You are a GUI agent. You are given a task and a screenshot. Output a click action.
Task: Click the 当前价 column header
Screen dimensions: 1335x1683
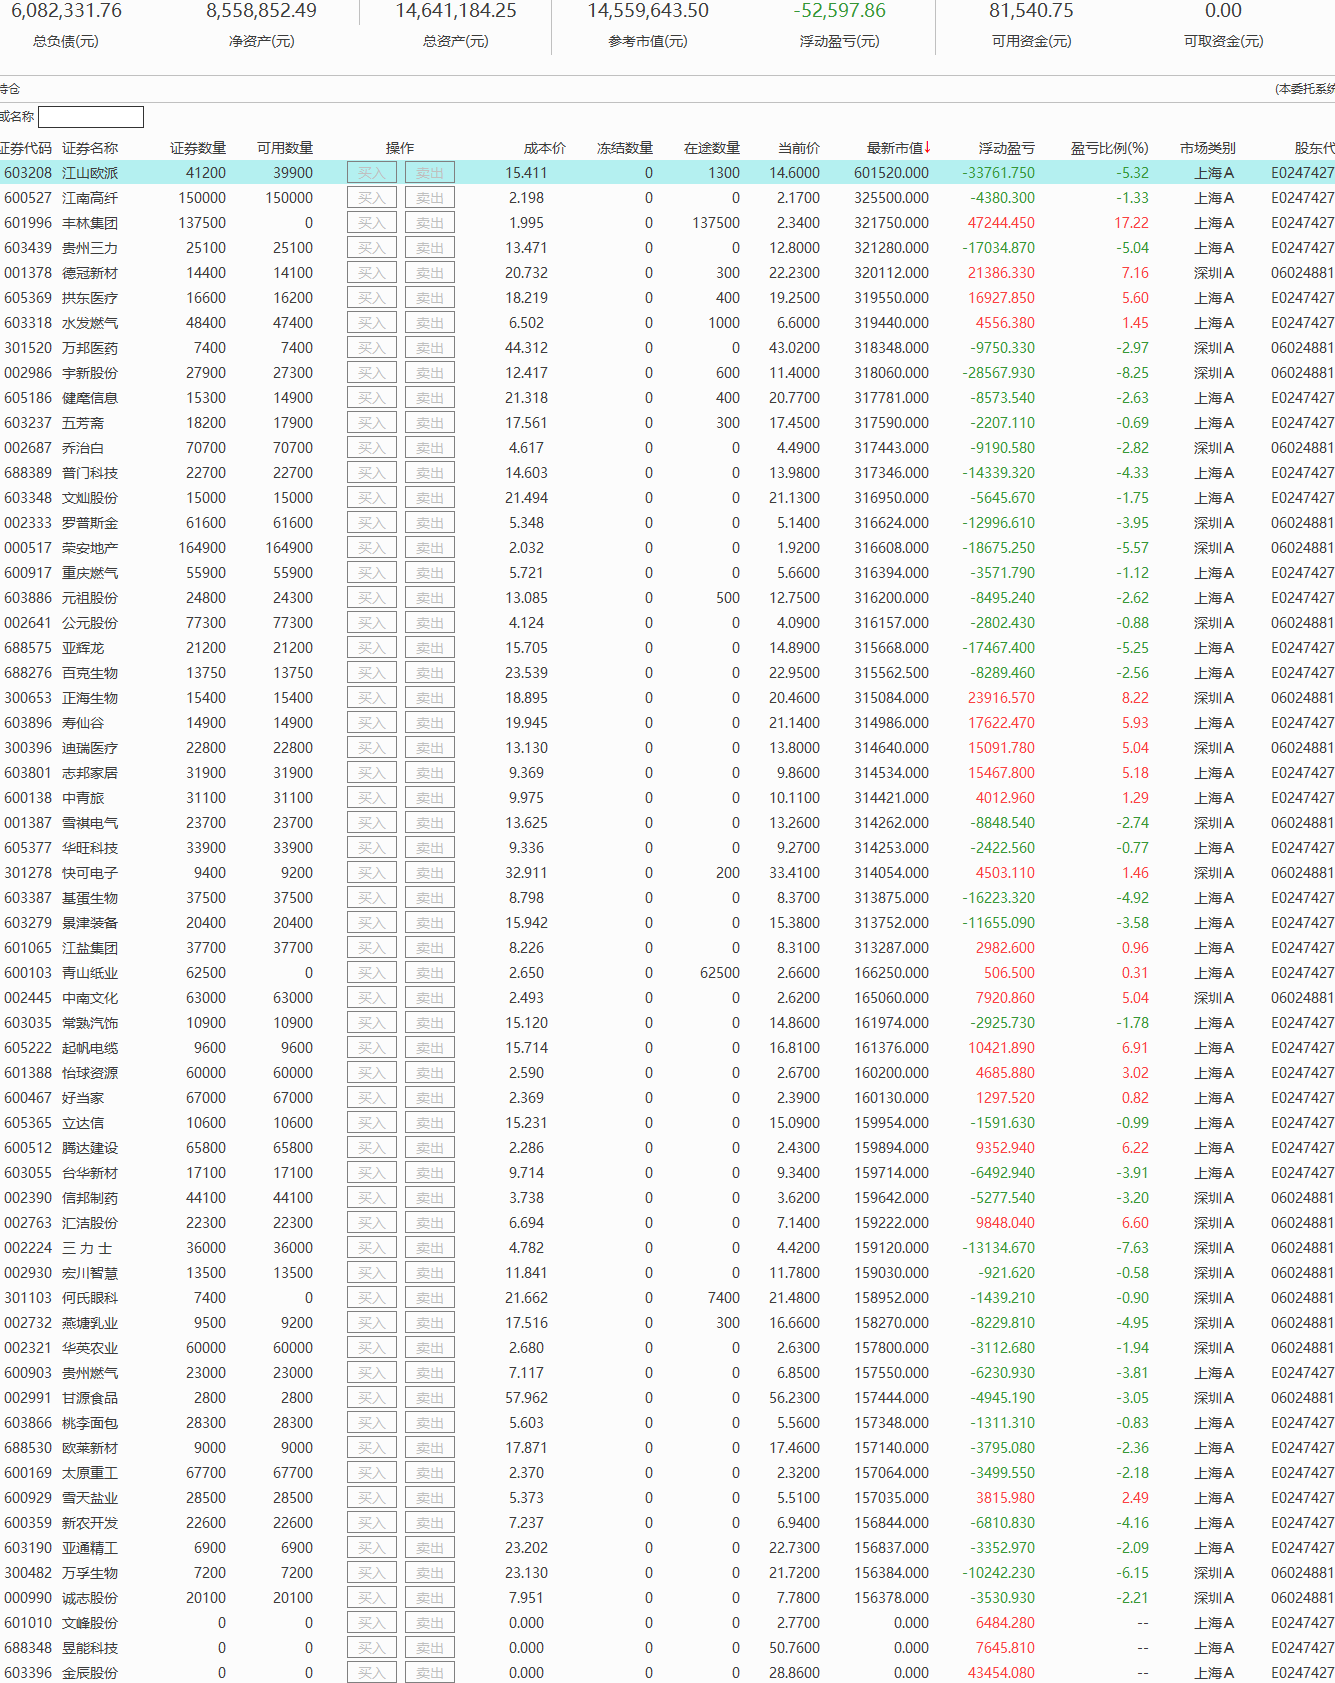pos(798,148)
